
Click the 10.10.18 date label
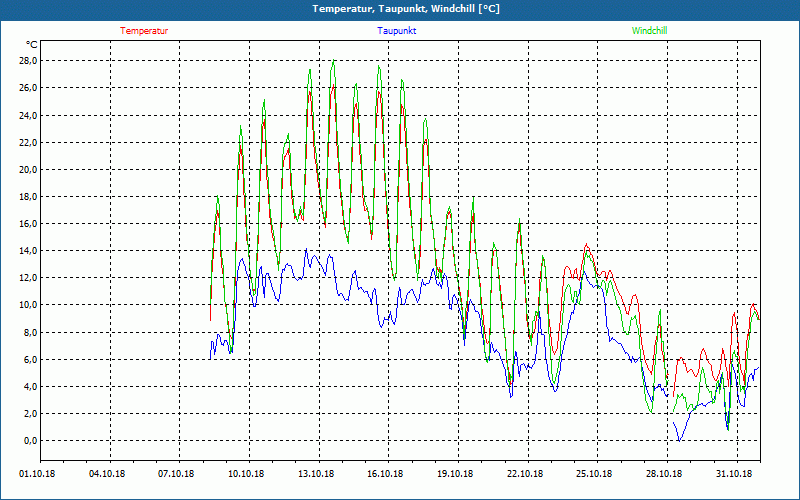tap(246, 474)
